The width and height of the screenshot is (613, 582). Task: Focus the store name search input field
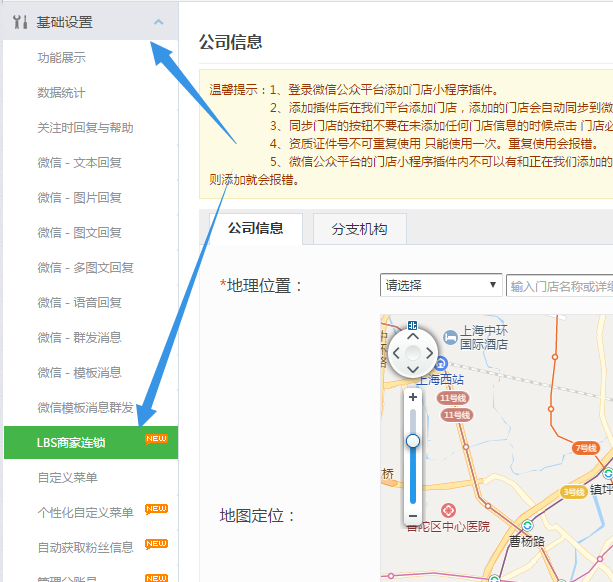coord(558,286)
